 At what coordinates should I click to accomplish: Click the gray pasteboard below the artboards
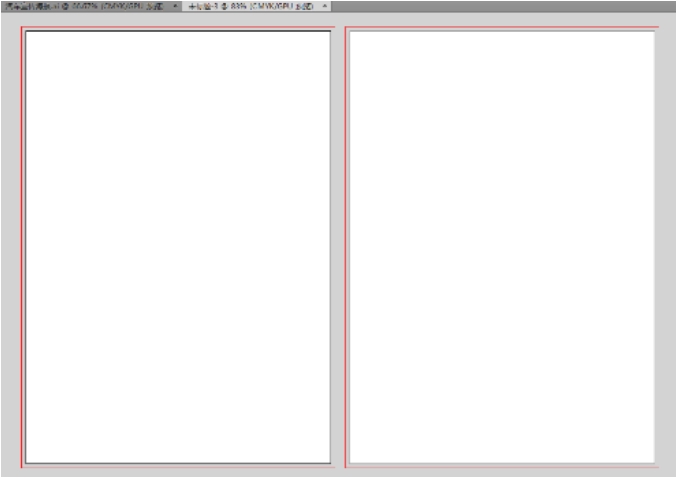click(338, 472)
